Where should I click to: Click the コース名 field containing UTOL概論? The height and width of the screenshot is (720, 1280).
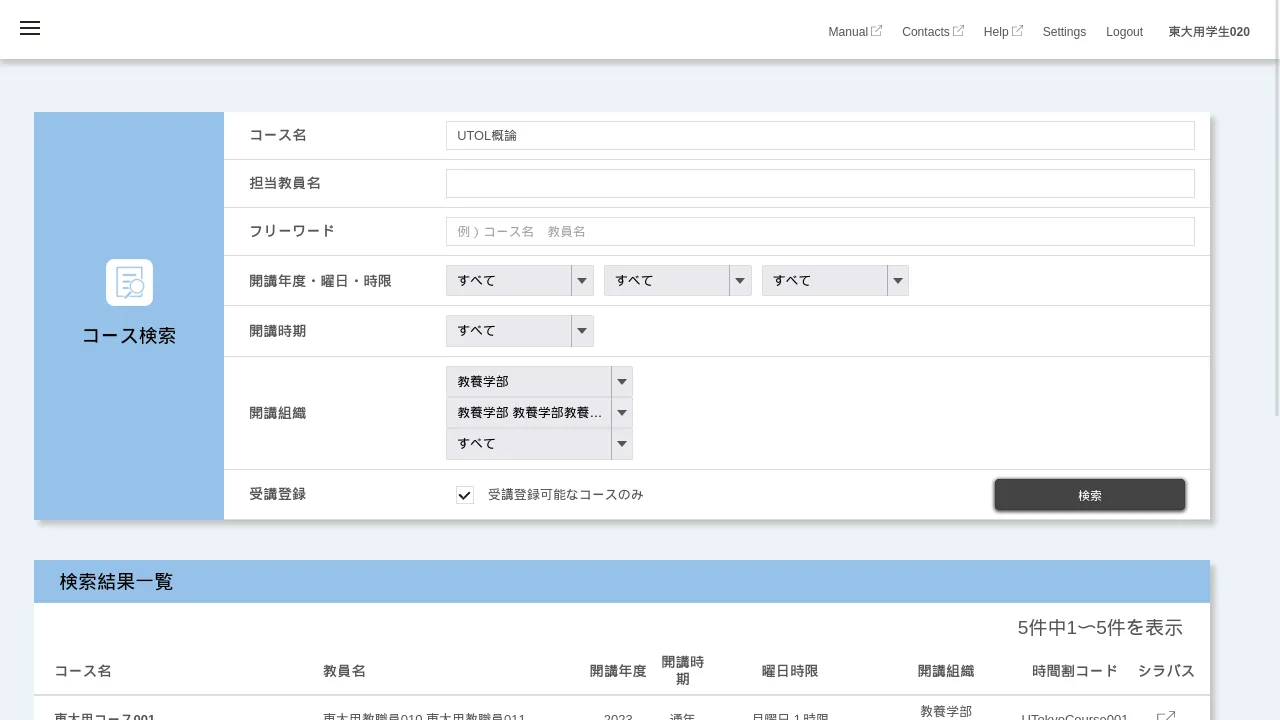click(x=820, y=135)
